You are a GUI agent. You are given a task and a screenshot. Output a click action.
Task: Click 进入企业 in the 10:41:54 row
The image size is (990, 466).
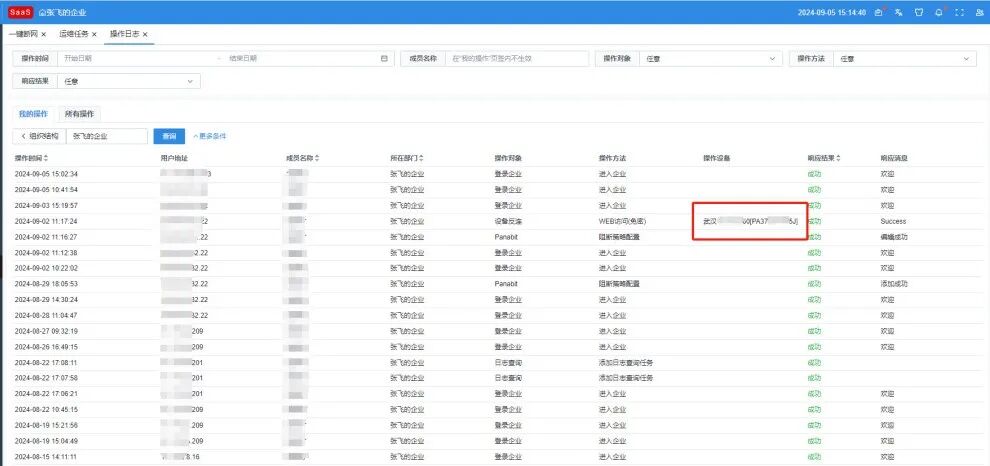(x=612, y=189)
